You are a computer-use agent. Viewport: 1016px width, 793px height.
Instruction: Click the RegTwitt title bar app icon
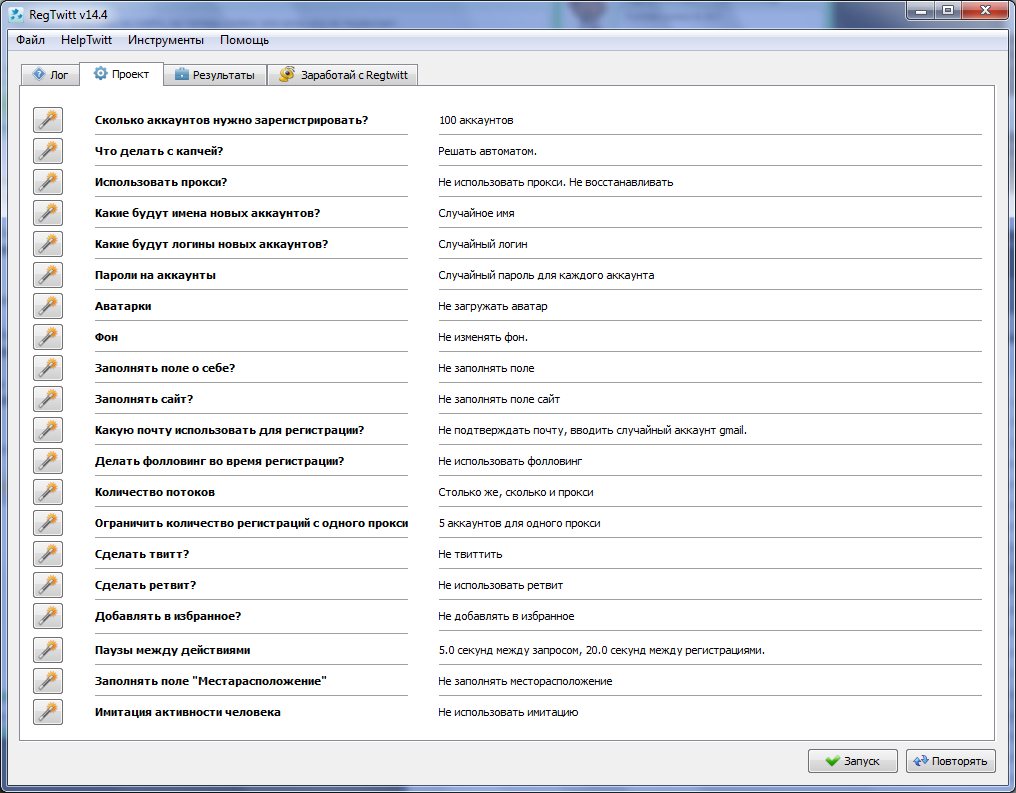coord(16,14)
